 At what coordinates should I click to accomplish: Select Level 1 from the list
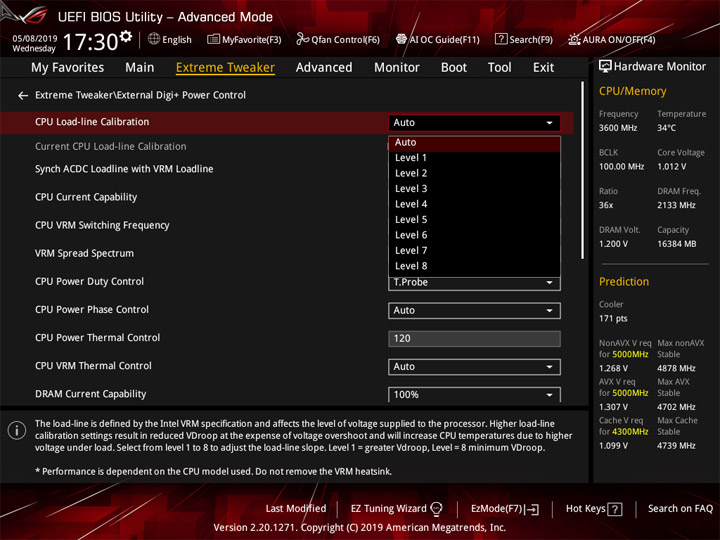(x=474, y=158)
